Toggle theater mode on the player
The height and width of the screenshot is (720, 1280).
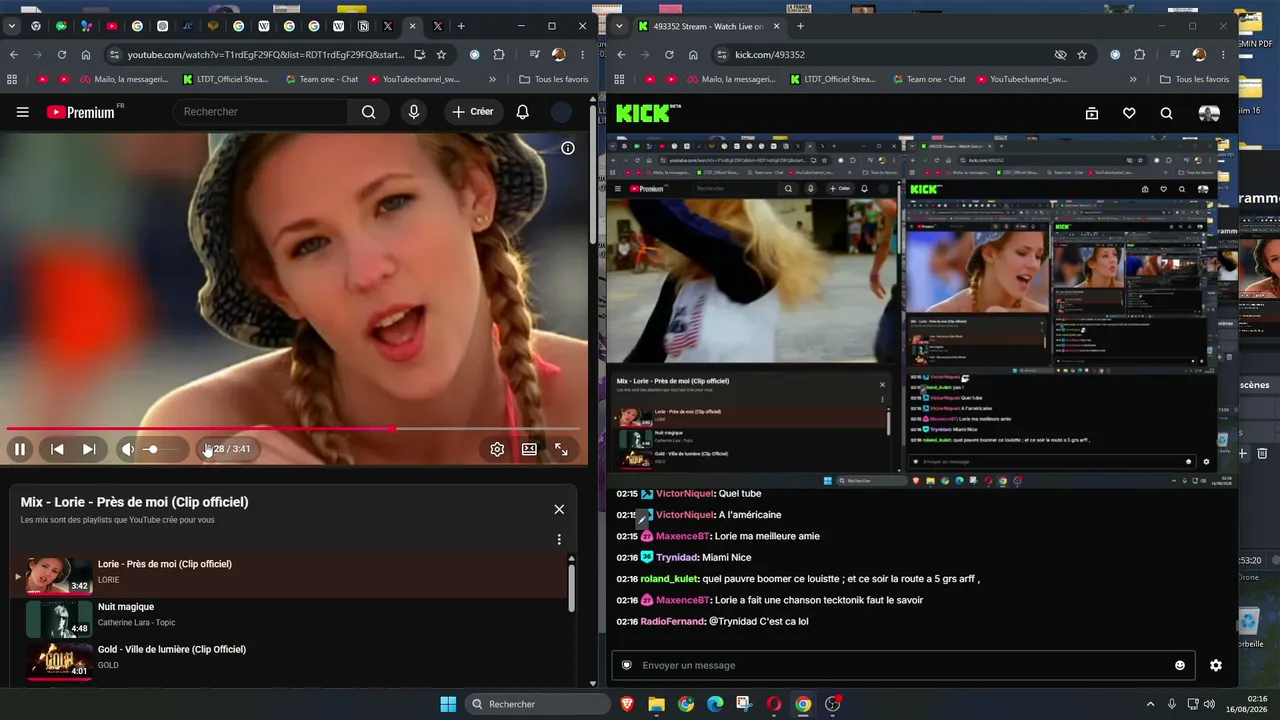pos(529,450)
